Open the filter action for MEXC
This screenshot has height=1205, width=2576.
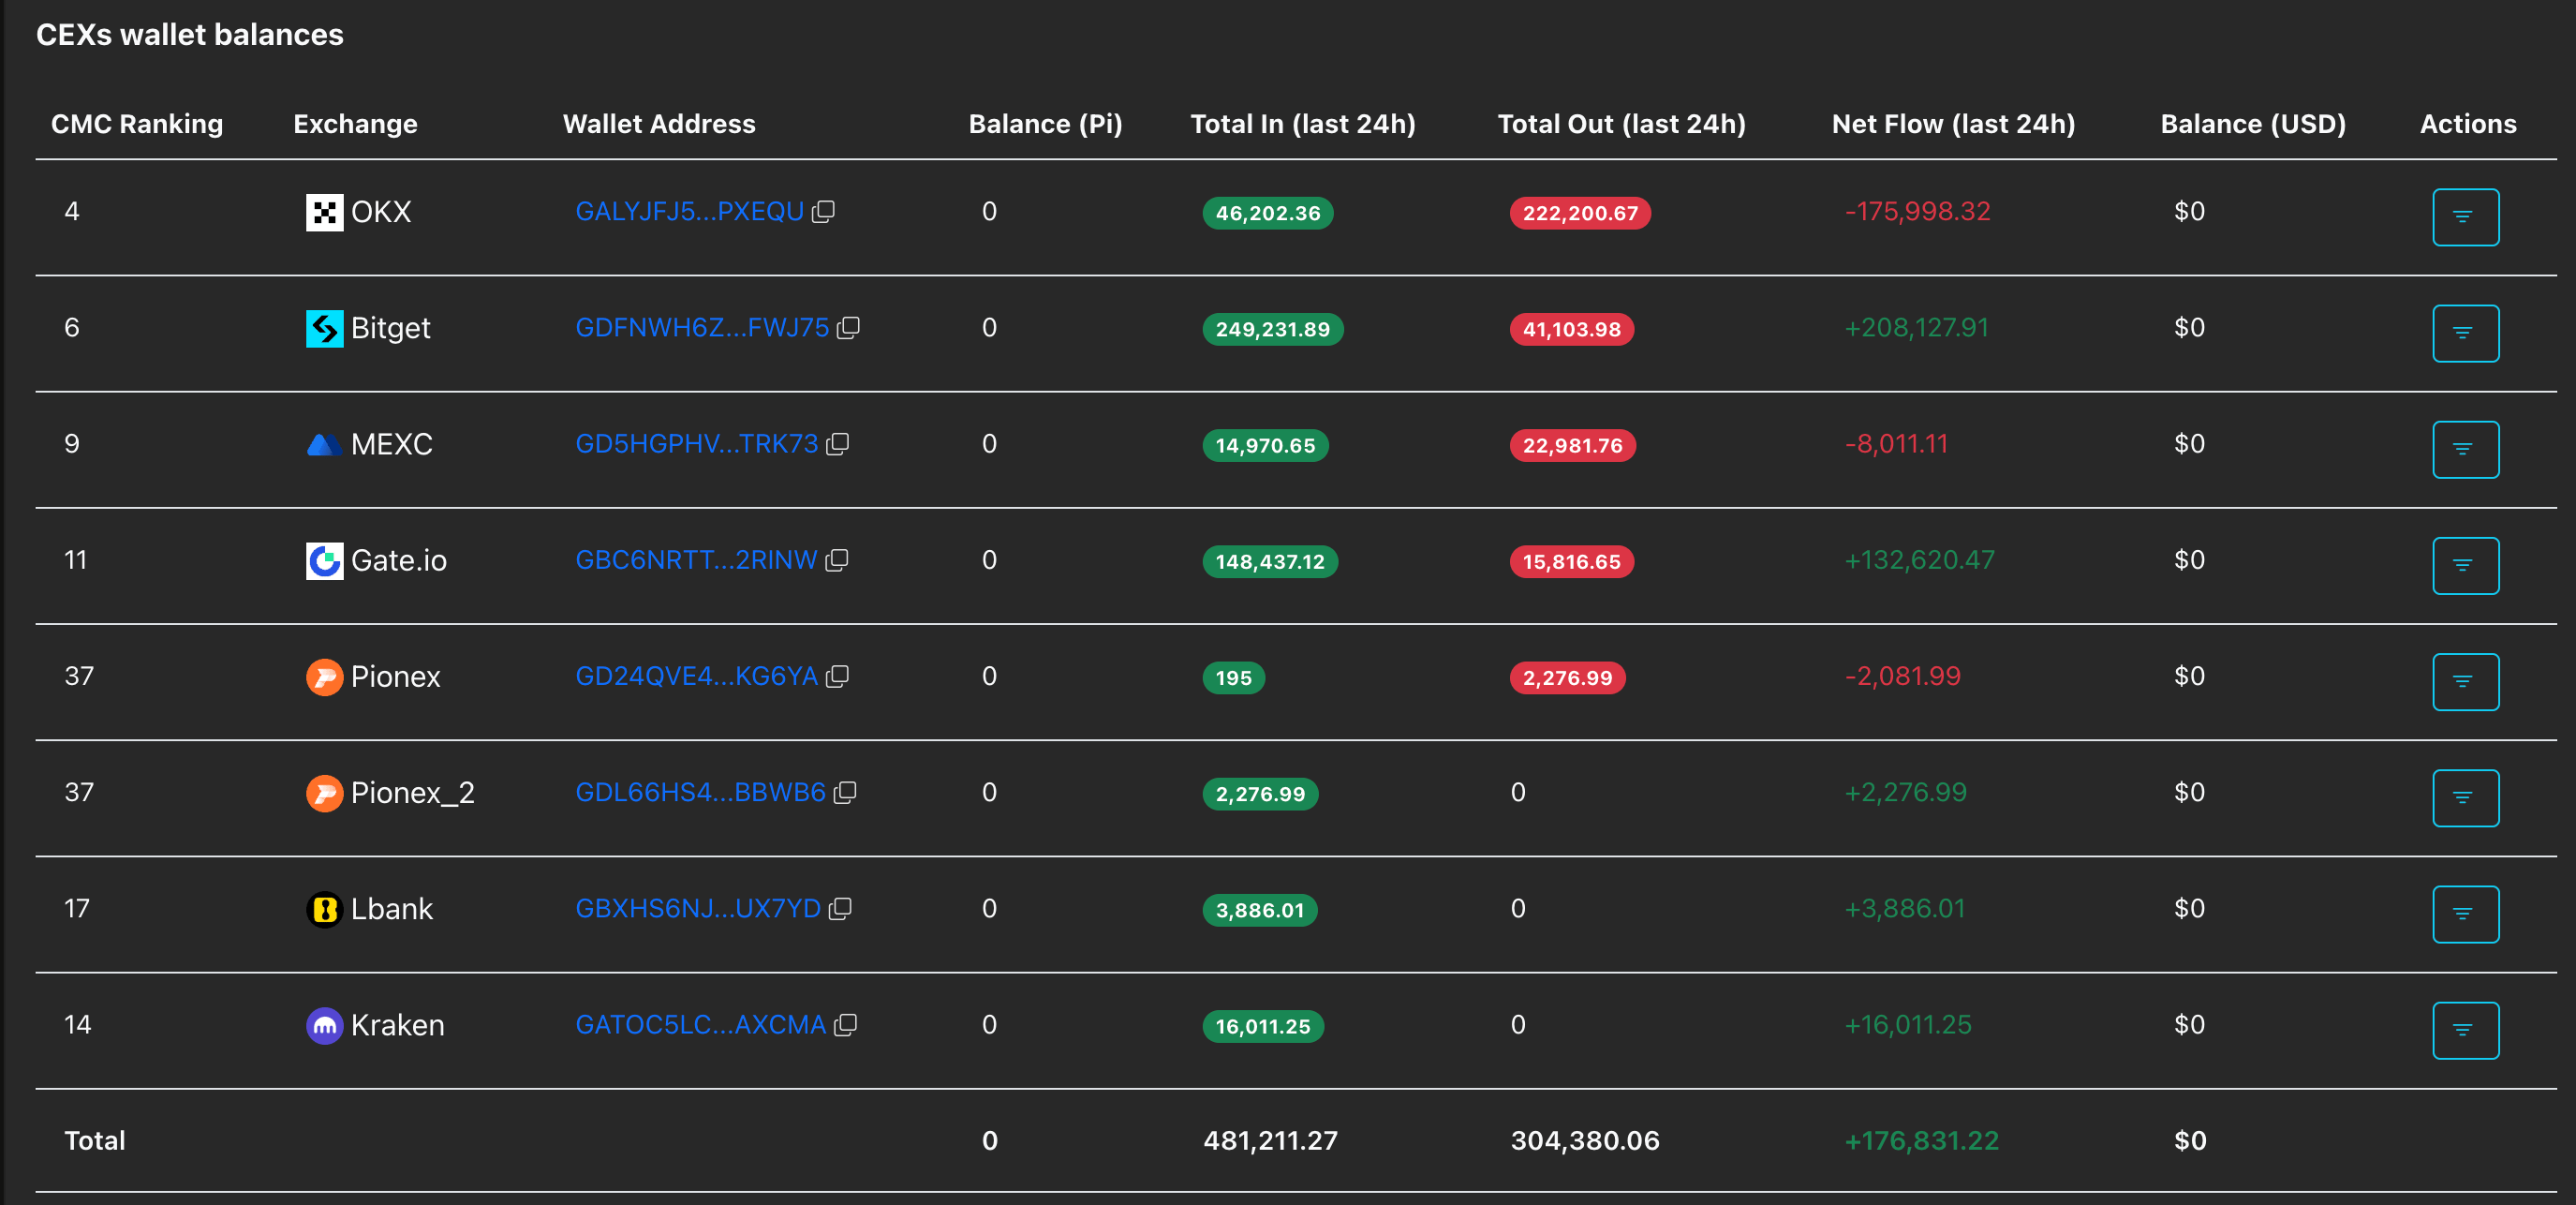(2465, 449)
